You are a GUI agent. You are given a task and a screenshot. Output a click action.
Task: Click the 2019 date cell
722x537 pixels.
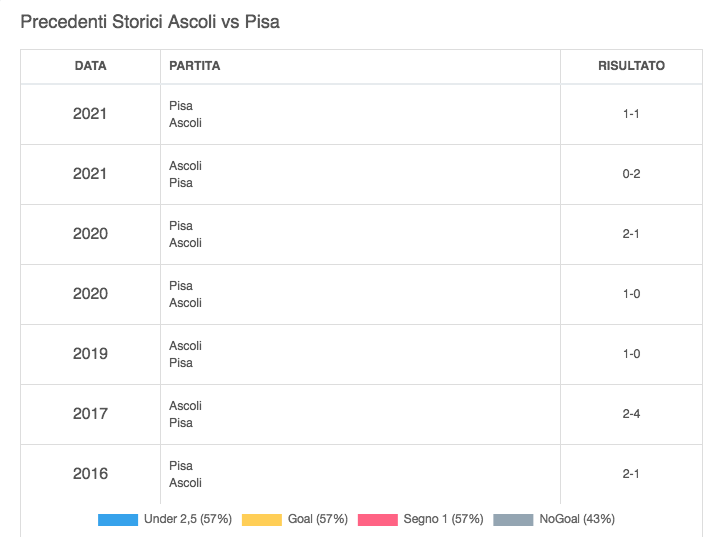click(90, 354)
